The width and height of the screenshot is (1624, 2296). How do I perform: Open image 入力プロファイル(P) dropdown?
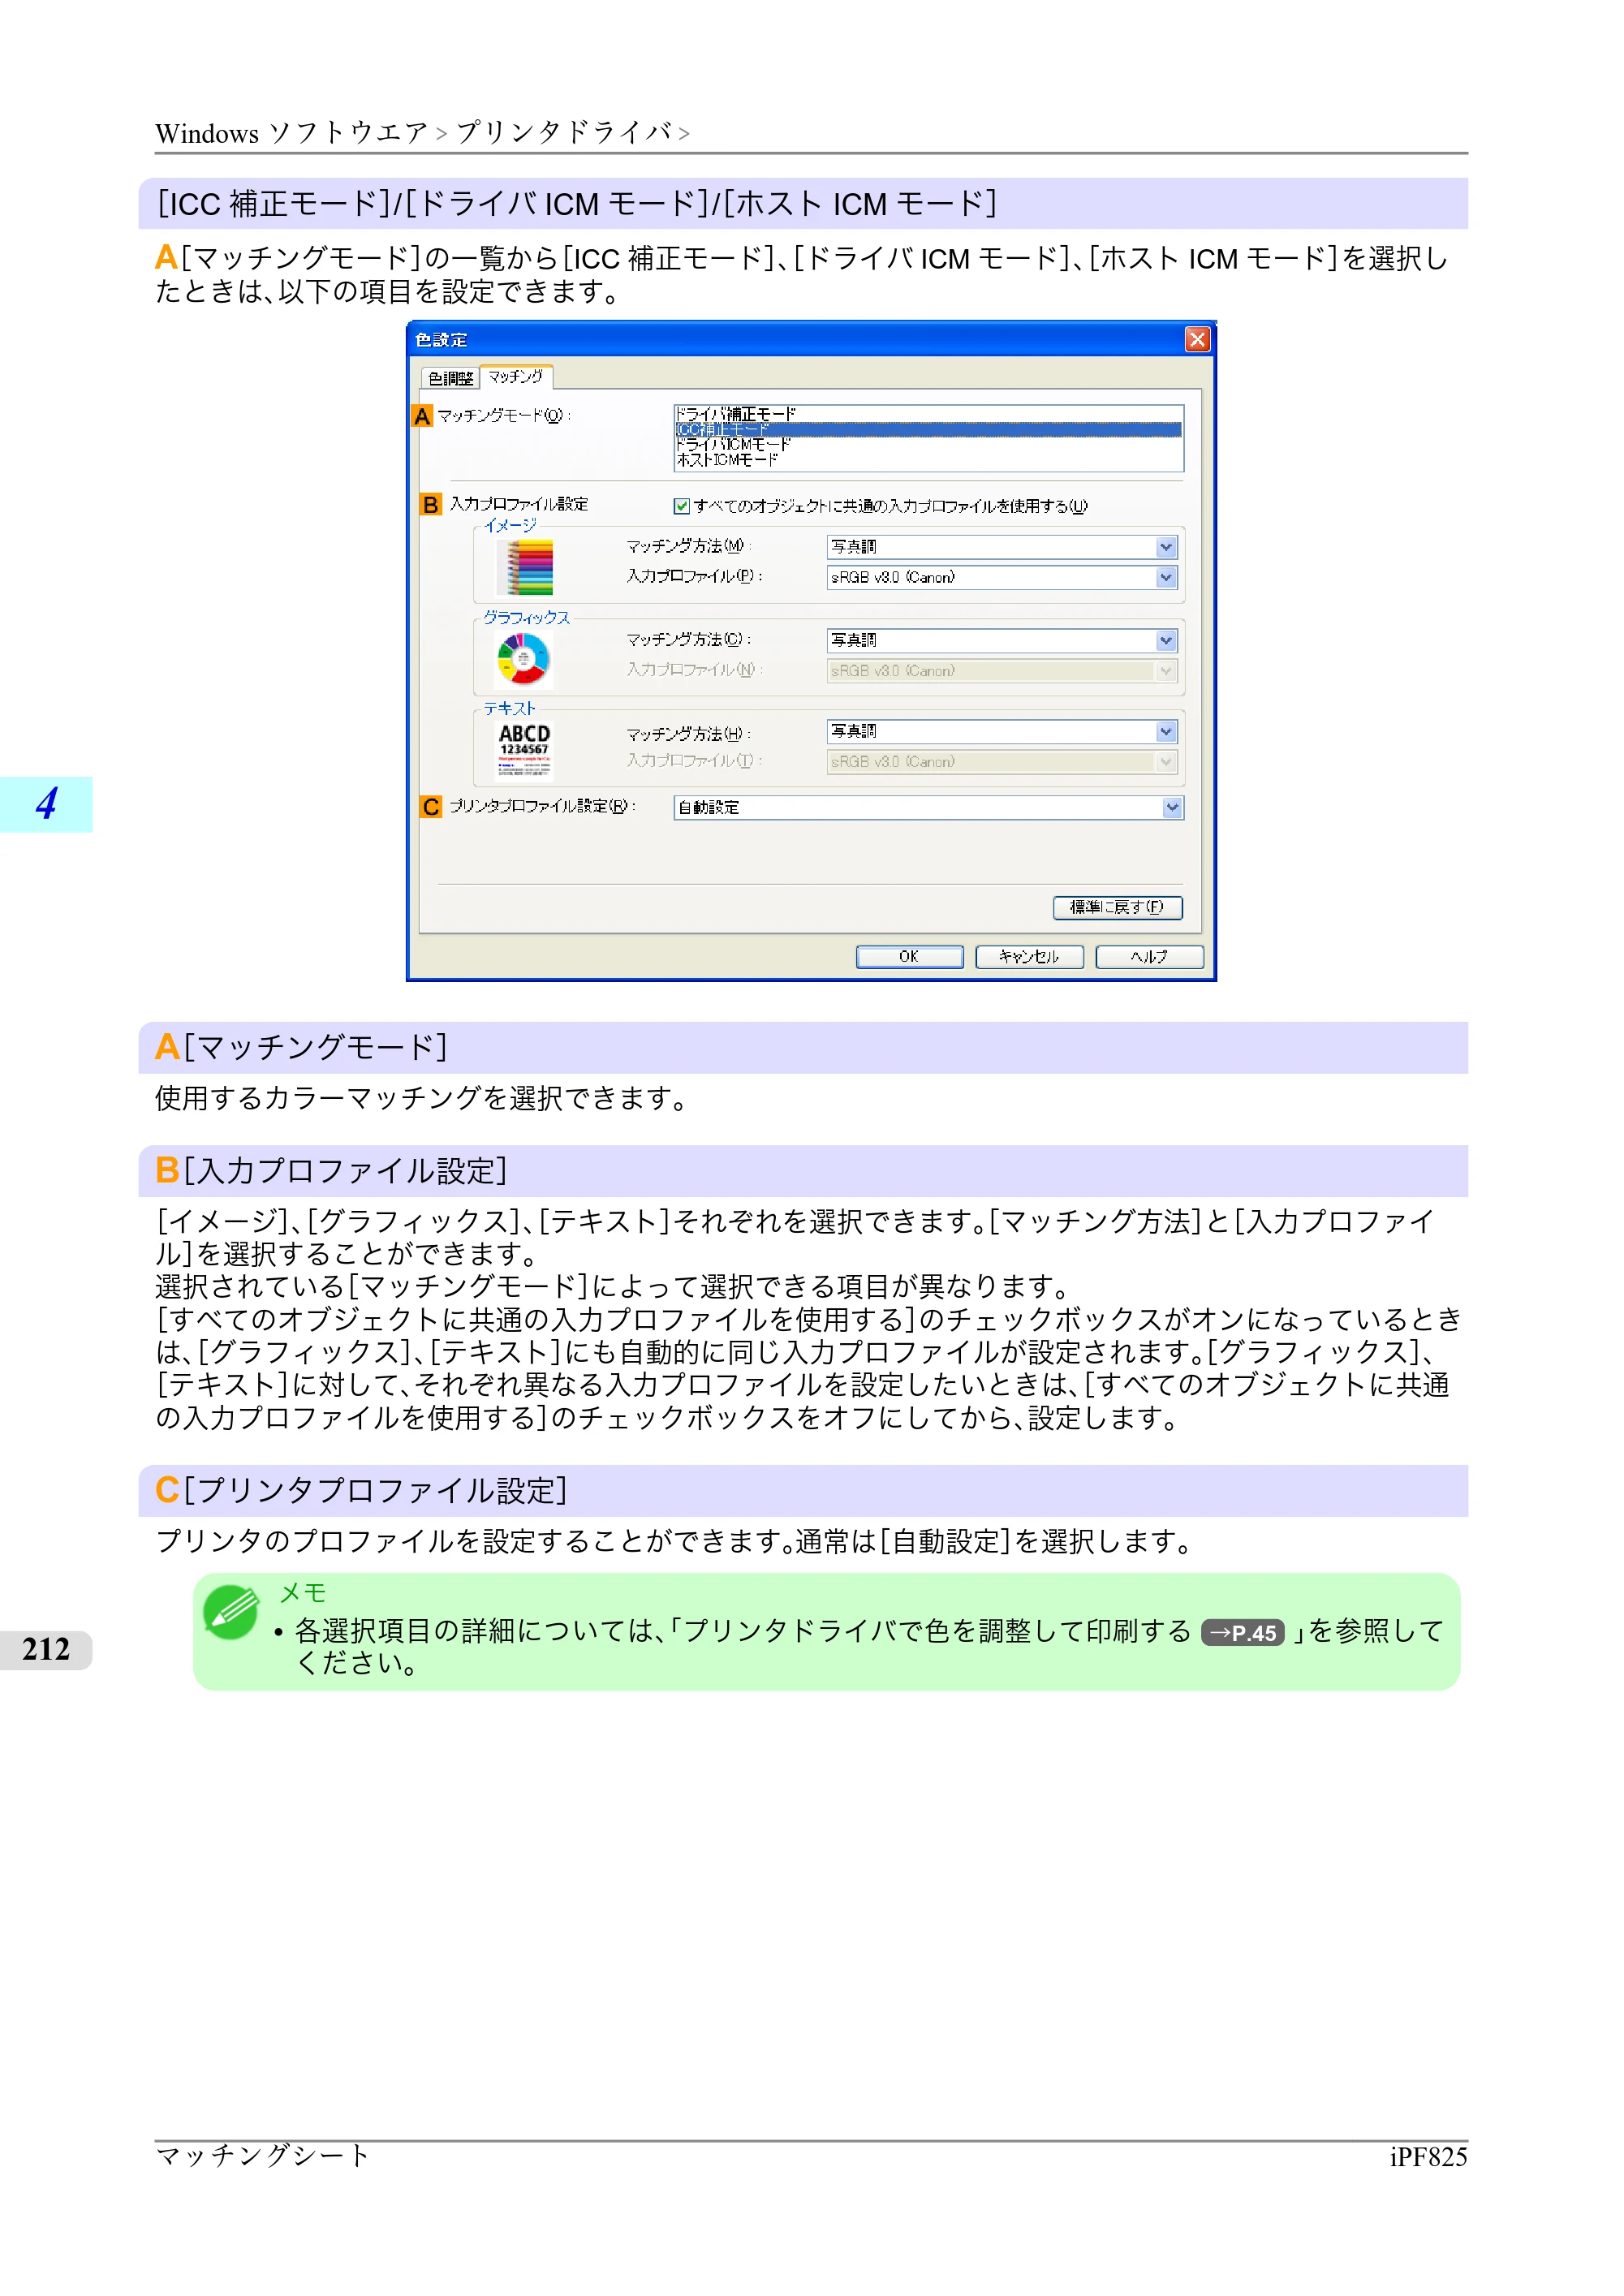point(1002,577)
